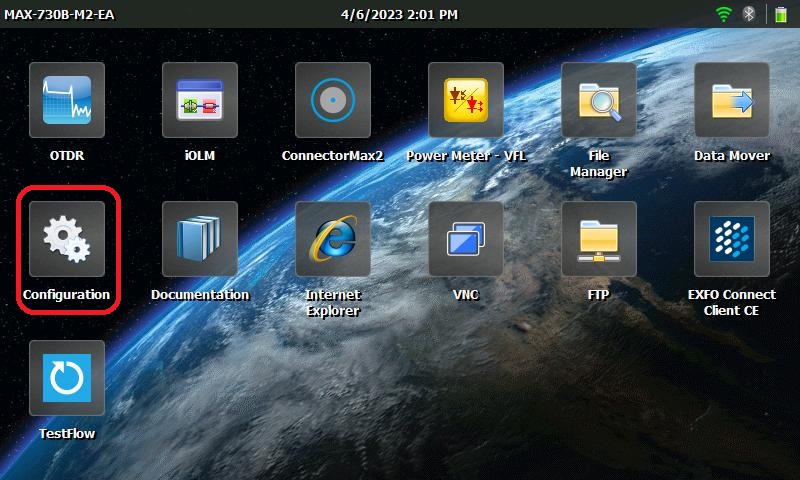This screenshot has height=480, width=800.
Task: Click the 'File Manager' text label
Action: (599, 164)
